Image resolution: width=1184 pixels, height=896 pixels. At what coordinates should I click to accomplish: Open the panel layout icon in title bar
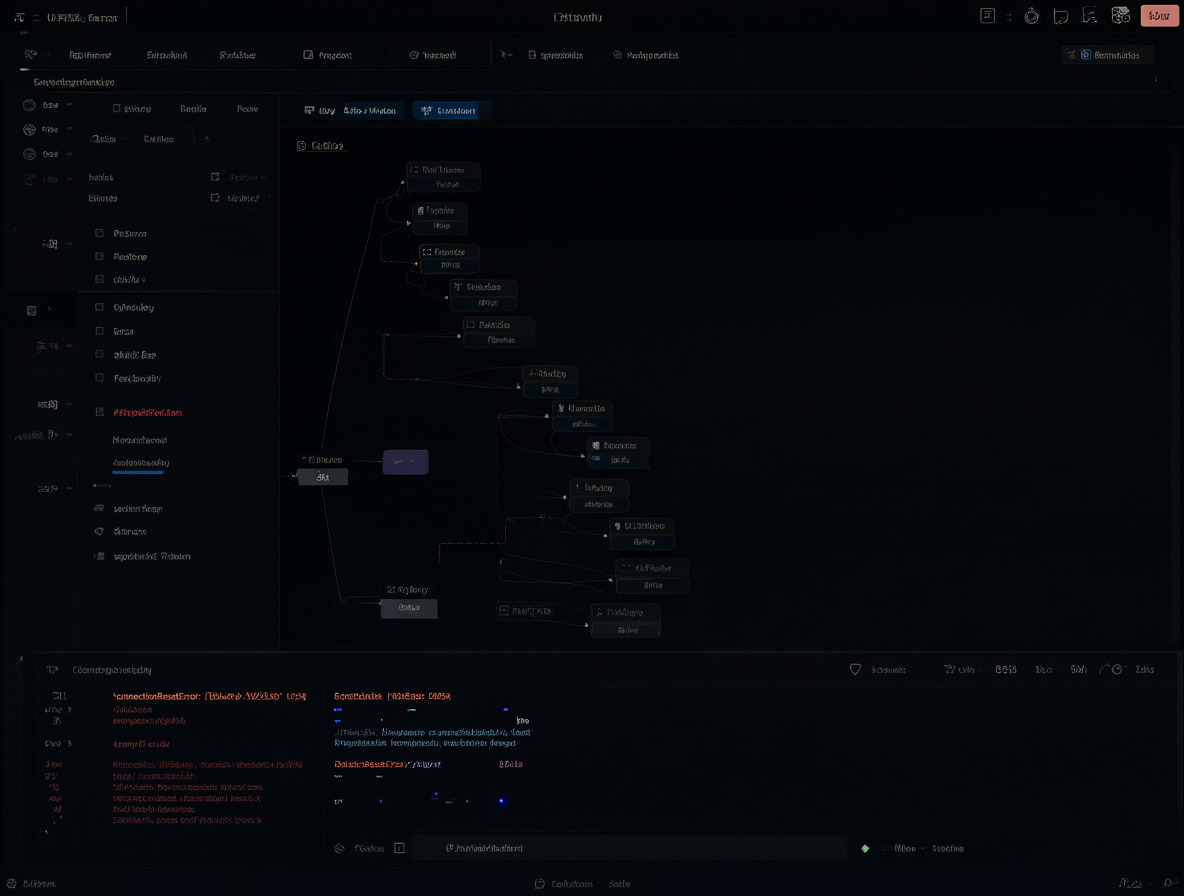pyautogui.click(x=988, y=16)
